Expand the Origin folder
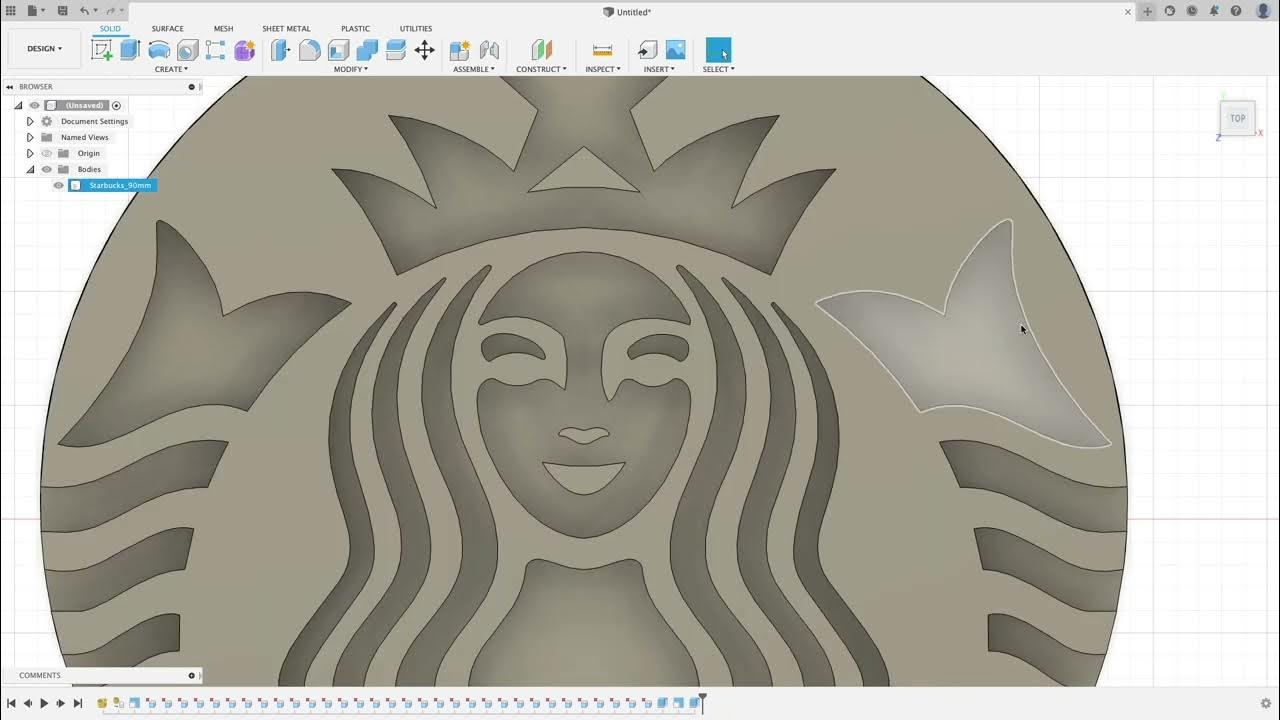Viewport: 1280px width, 720px height. 30,153
